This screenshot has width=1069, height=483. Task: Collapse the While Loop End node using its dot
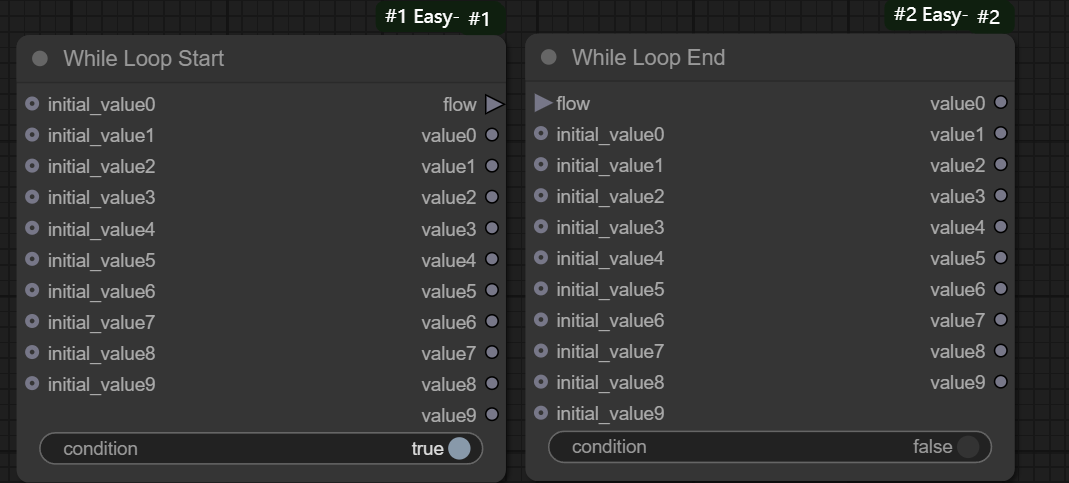[548, 57]
